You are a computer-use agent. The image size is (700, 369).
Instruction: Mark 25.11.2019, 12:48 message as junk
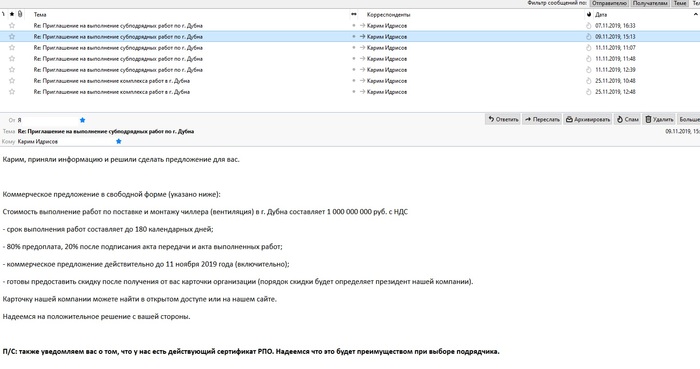(x=588, y=91)
